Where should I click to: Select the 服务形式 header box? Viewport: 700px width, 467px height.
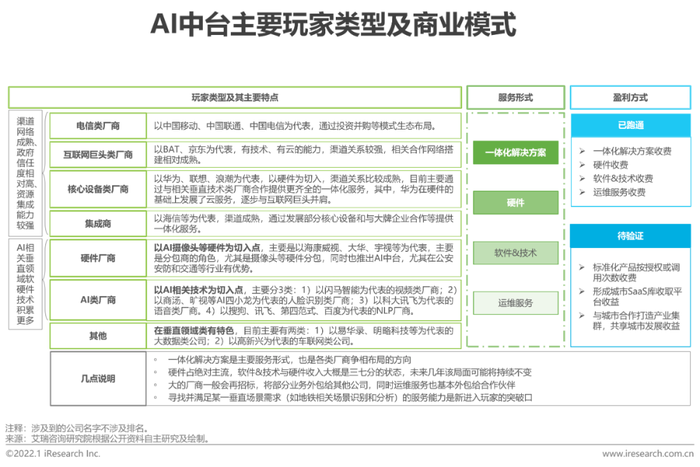tap(516, 97)
